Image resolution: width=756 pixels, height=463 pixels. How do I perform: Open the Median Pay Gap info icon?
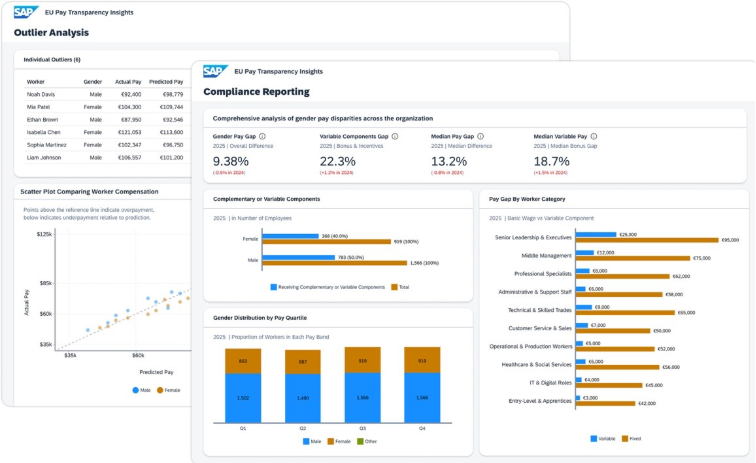[x=480, y=136]
